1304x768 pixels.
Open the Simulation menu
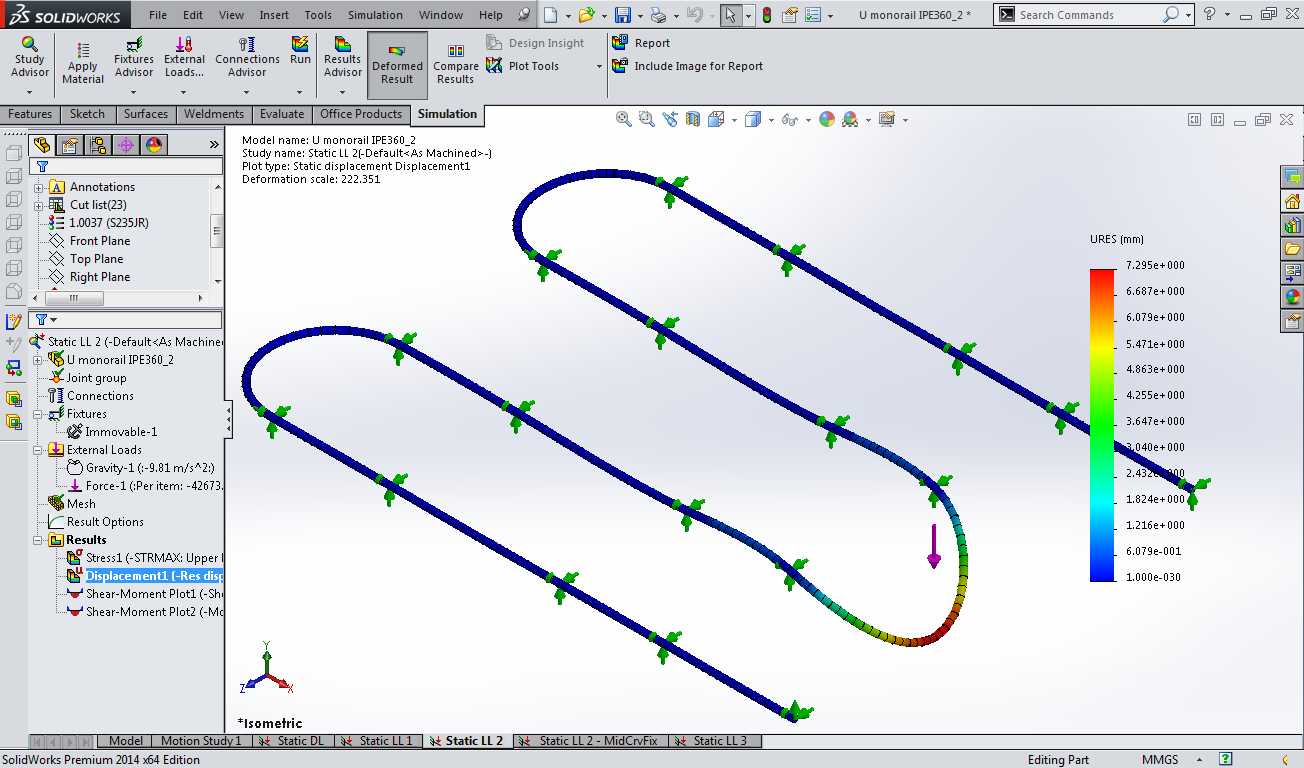[375, 15]
